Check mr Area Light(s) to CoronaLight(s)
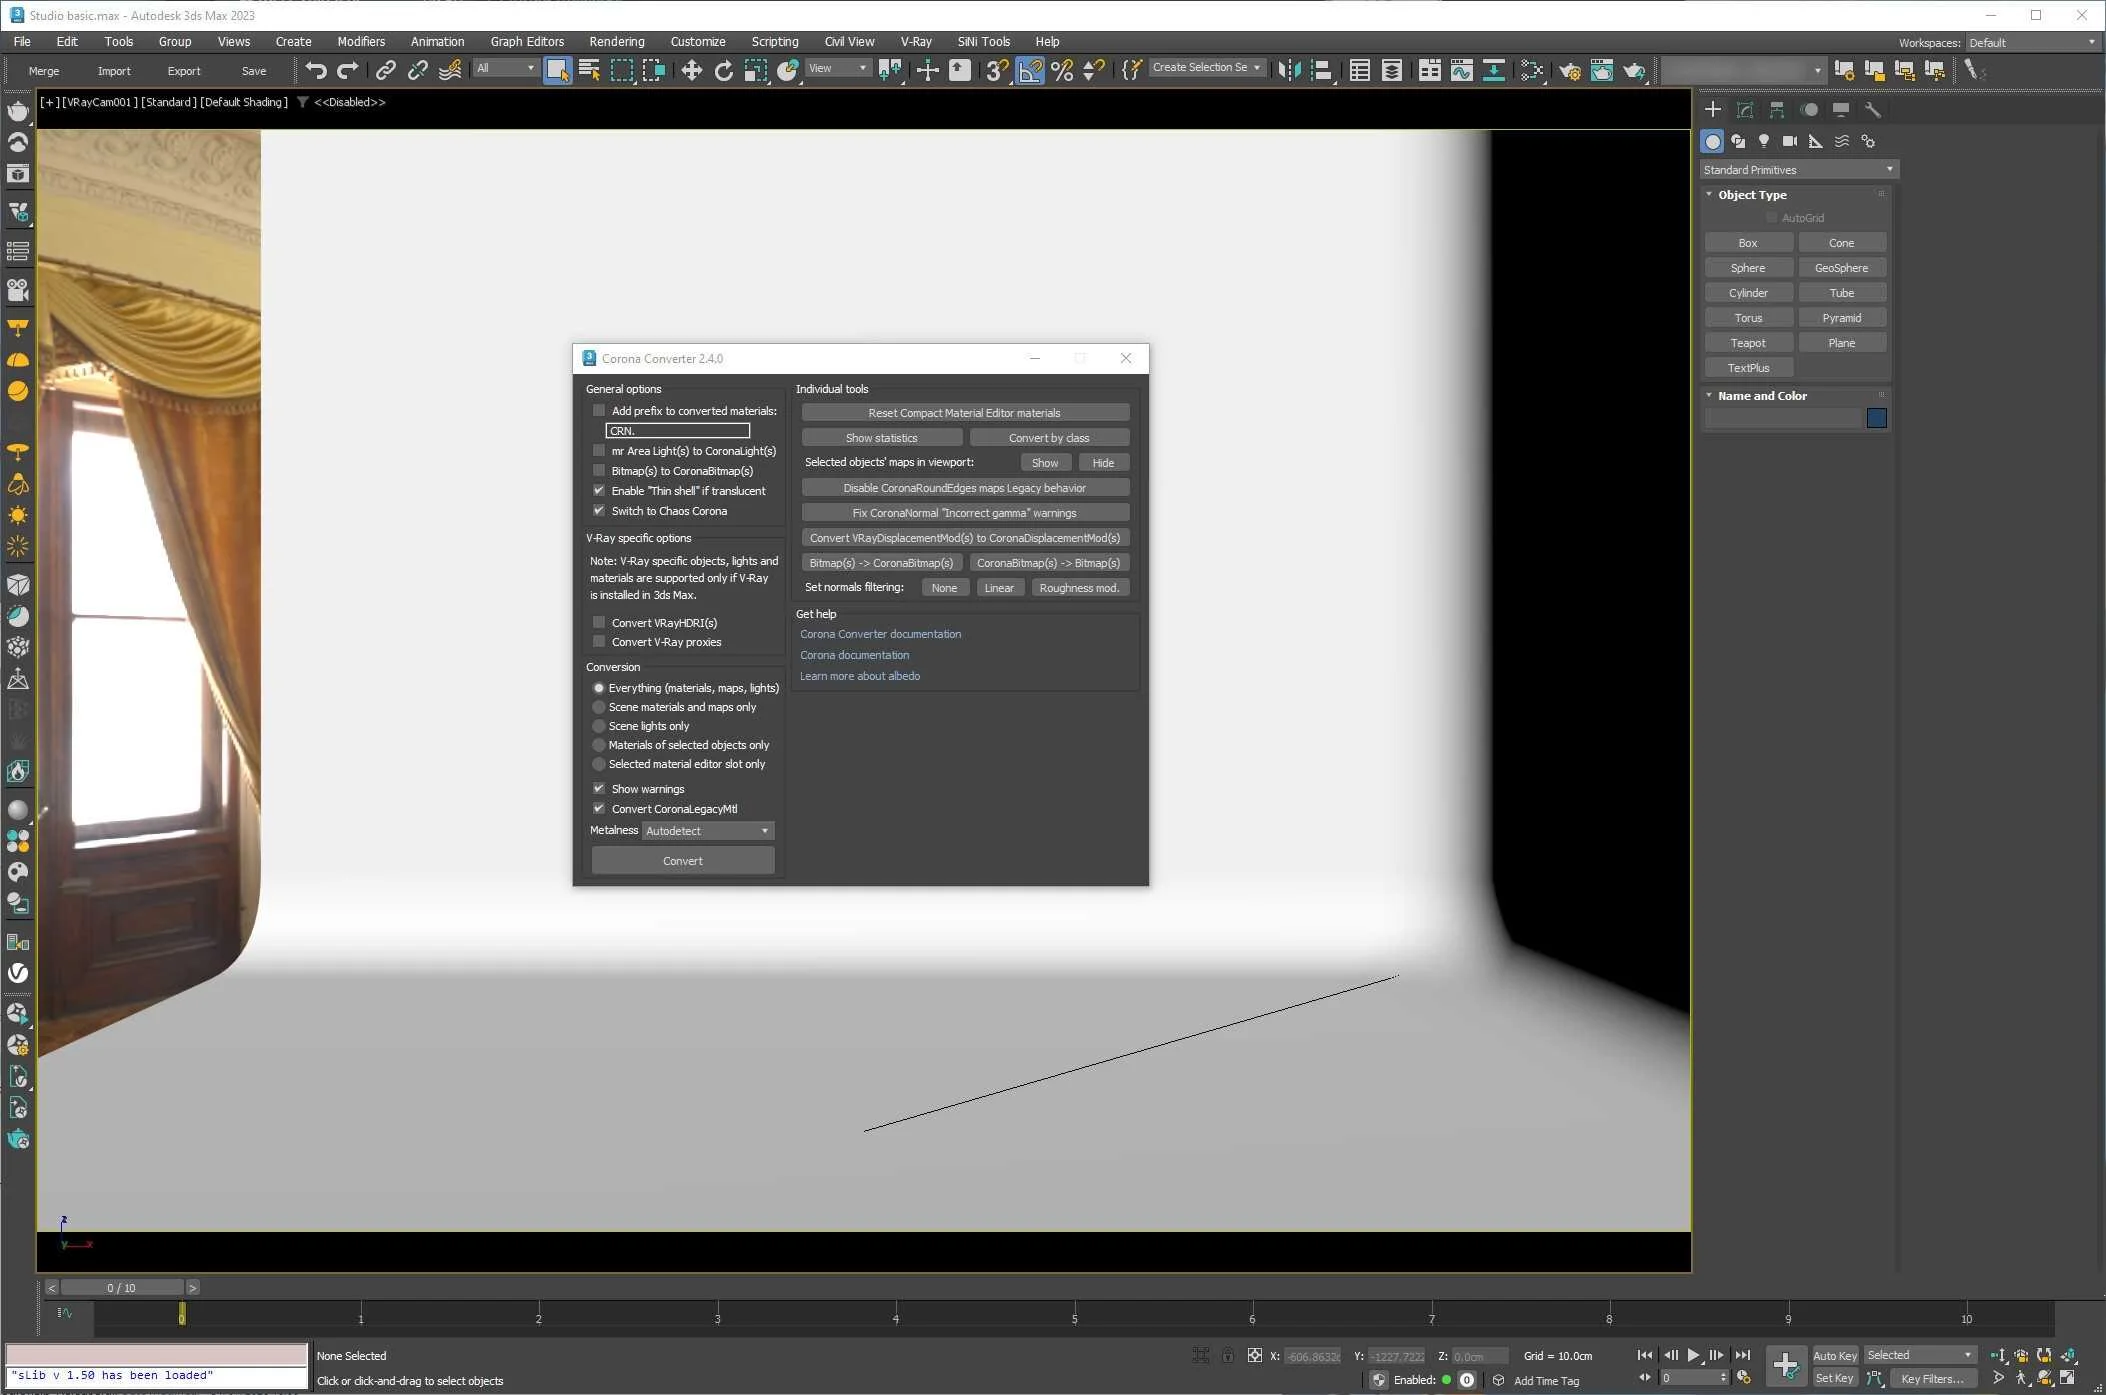This screenshot has width=2106, height=1395. (599, 451)
